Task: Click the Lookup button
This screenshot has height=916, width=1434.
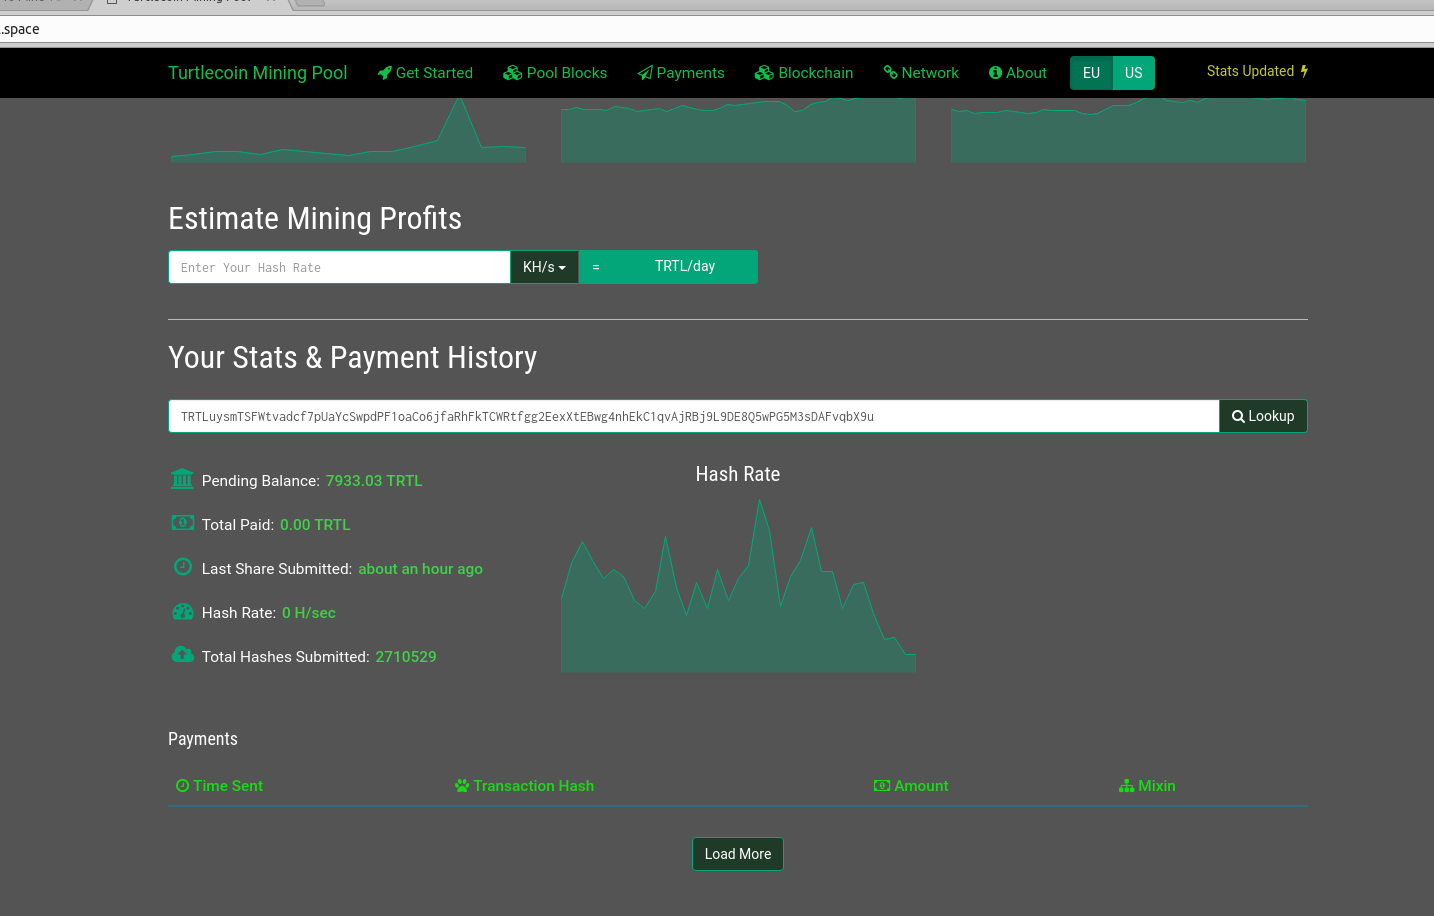Action: tap(1263, 416)
